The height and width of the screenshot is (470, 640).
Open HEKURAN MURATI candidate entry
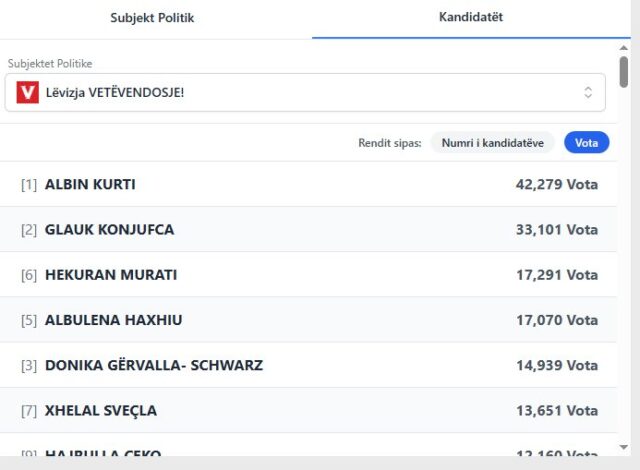(x=111, y=275)
